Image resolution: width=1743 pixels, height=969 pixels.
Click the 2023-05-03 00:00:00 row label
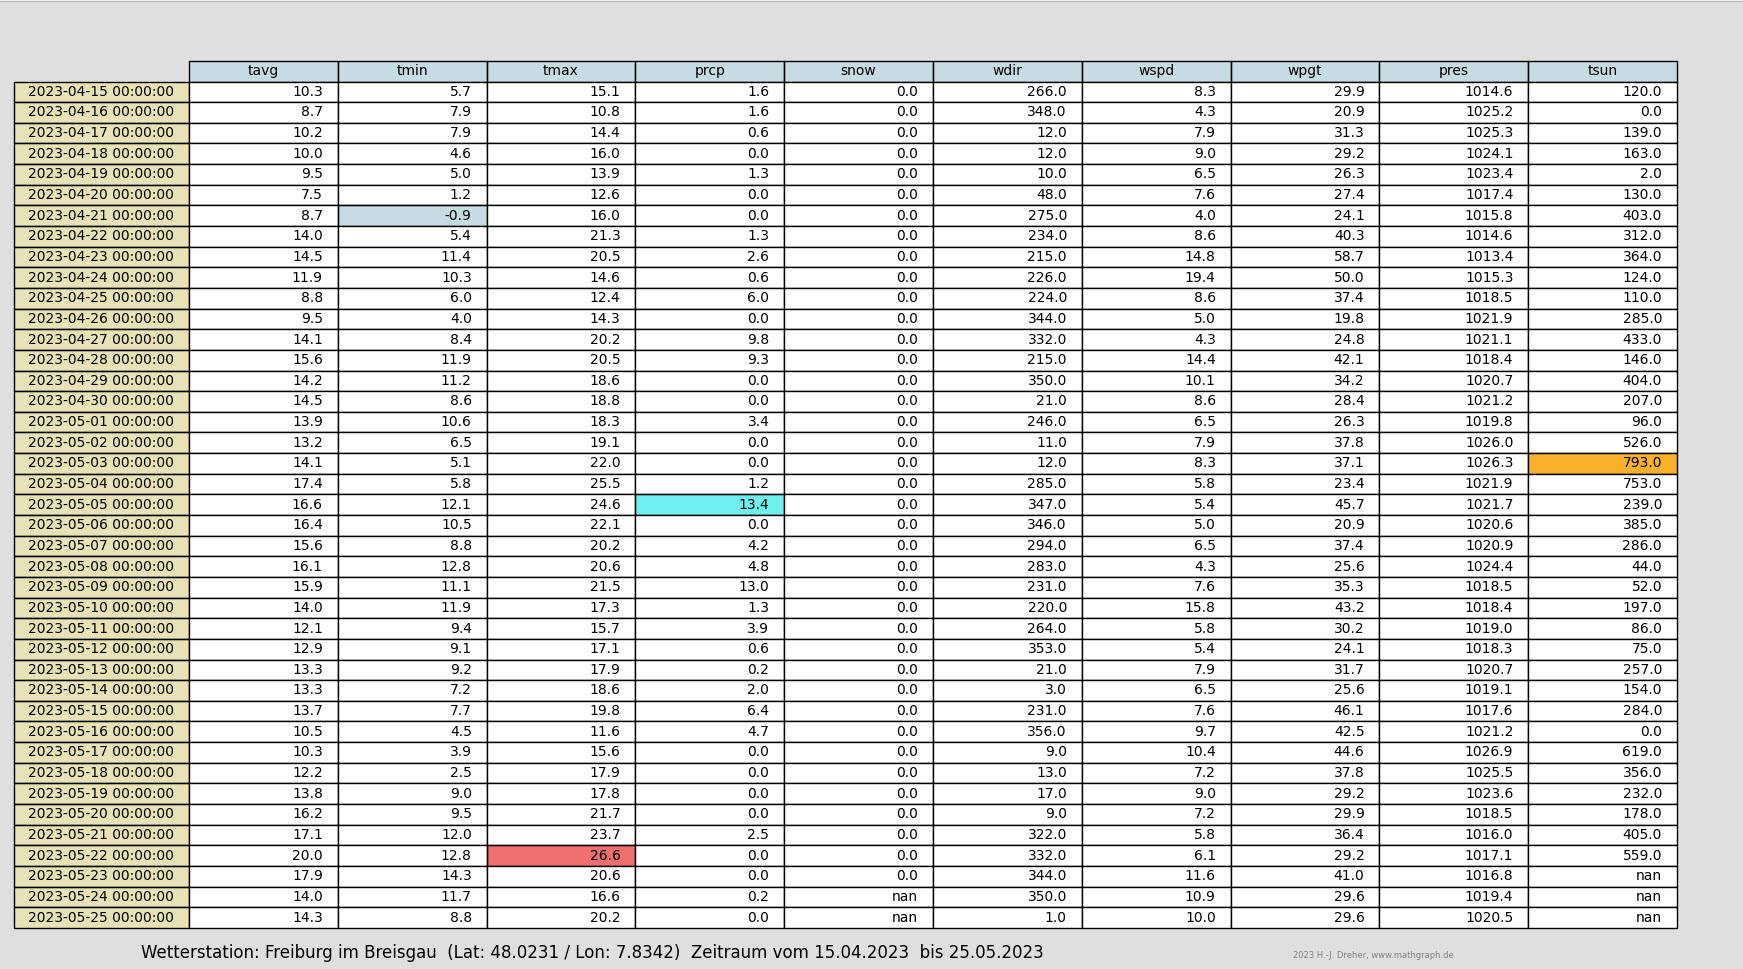coord(101,463)
